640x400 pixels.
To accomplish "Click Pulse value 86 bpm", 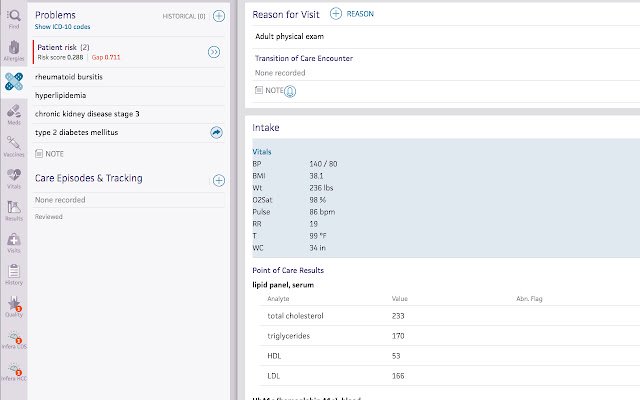I will (322, 212).
